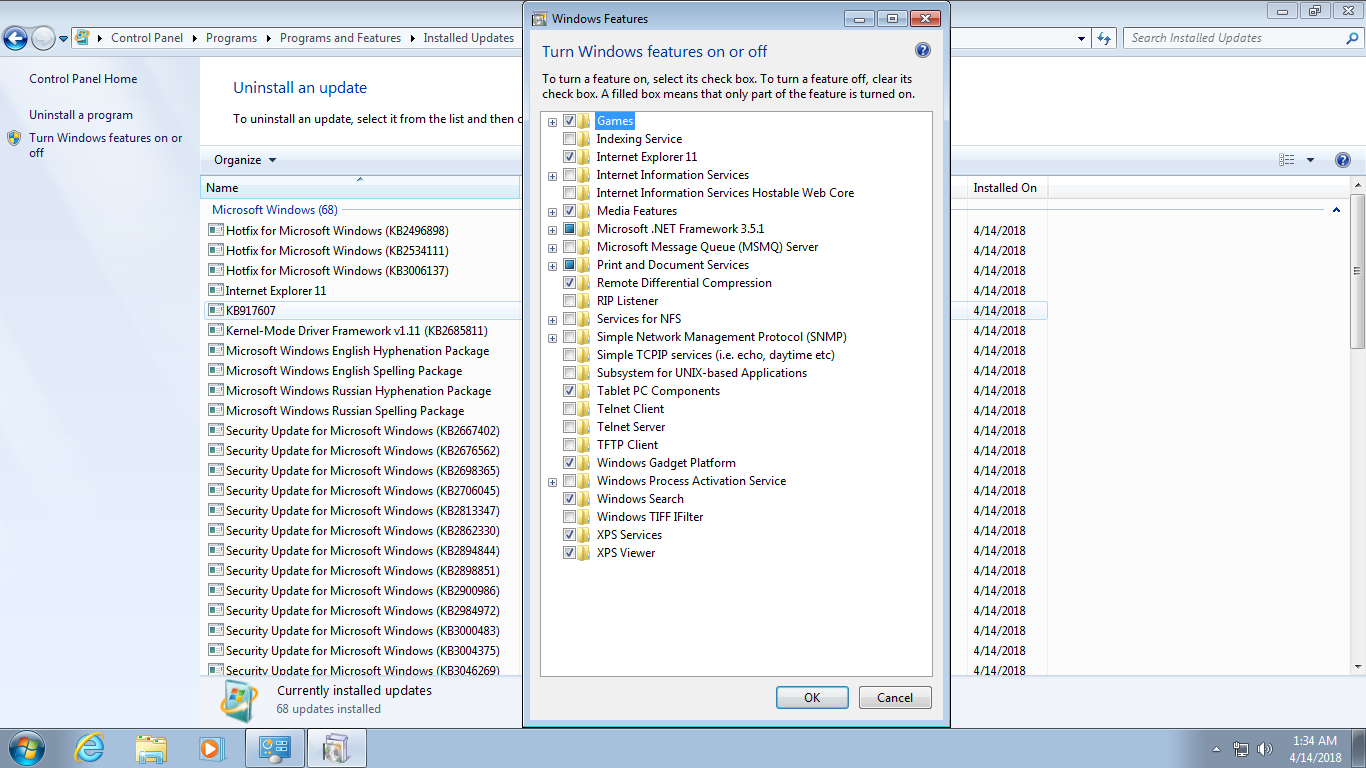Expand Print and Document Services node
This screenshot has height=768, width=1366.
pos(552,266)
